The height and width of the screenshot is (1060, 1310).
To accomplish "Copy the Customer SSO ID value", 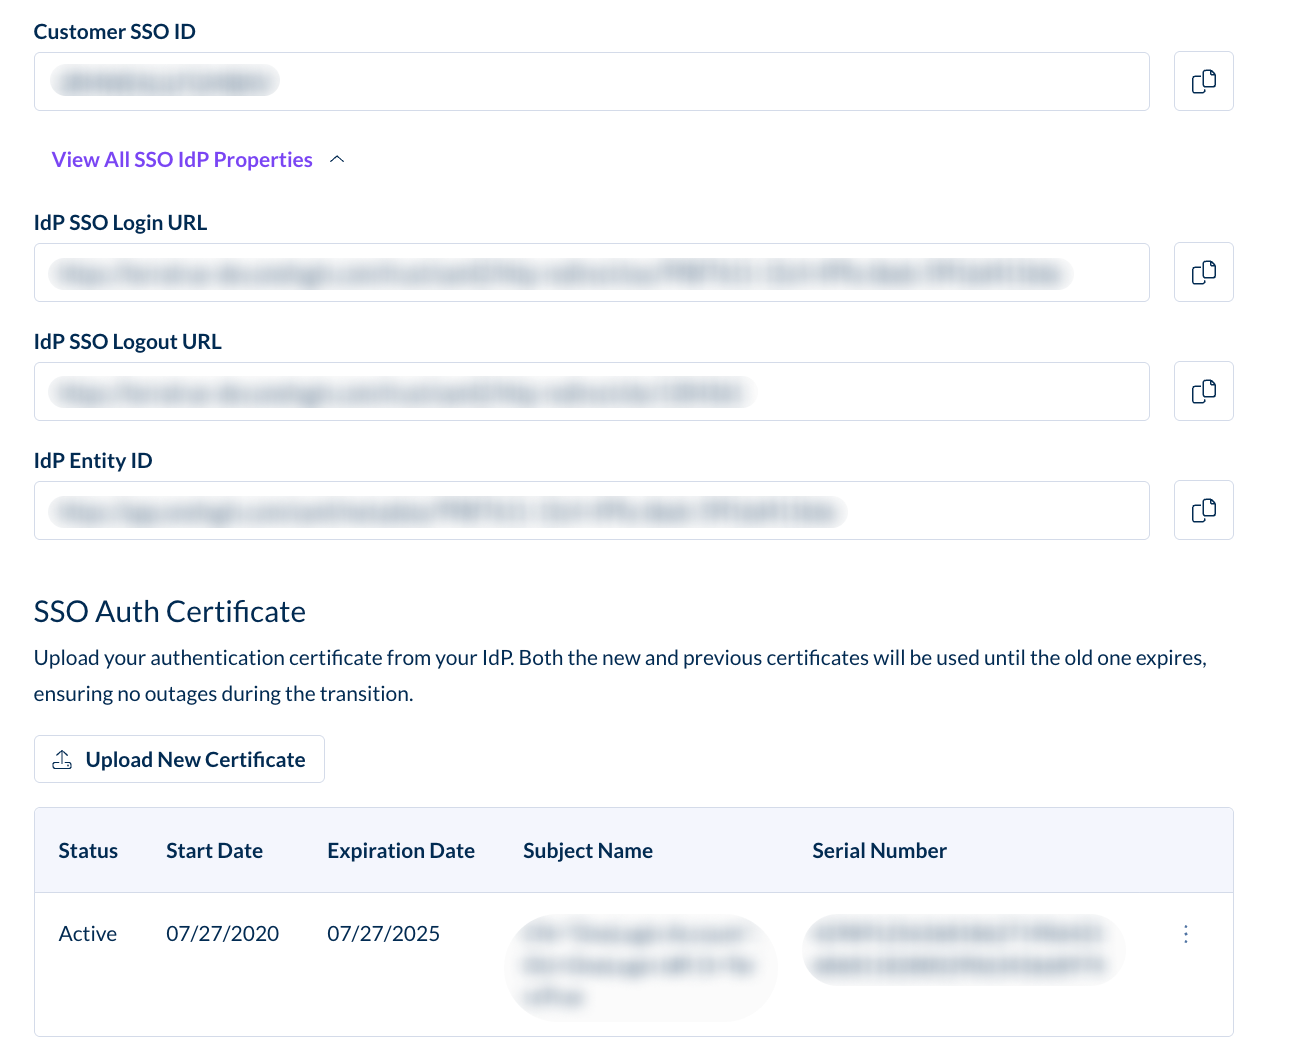I will coord(1203,81).
